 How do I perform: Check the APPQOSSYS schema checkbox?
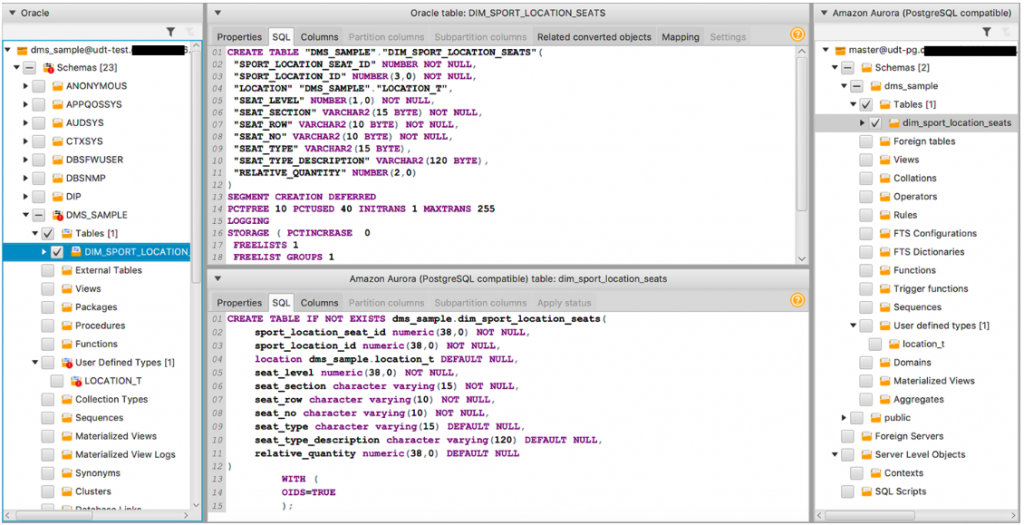(39, 104)
